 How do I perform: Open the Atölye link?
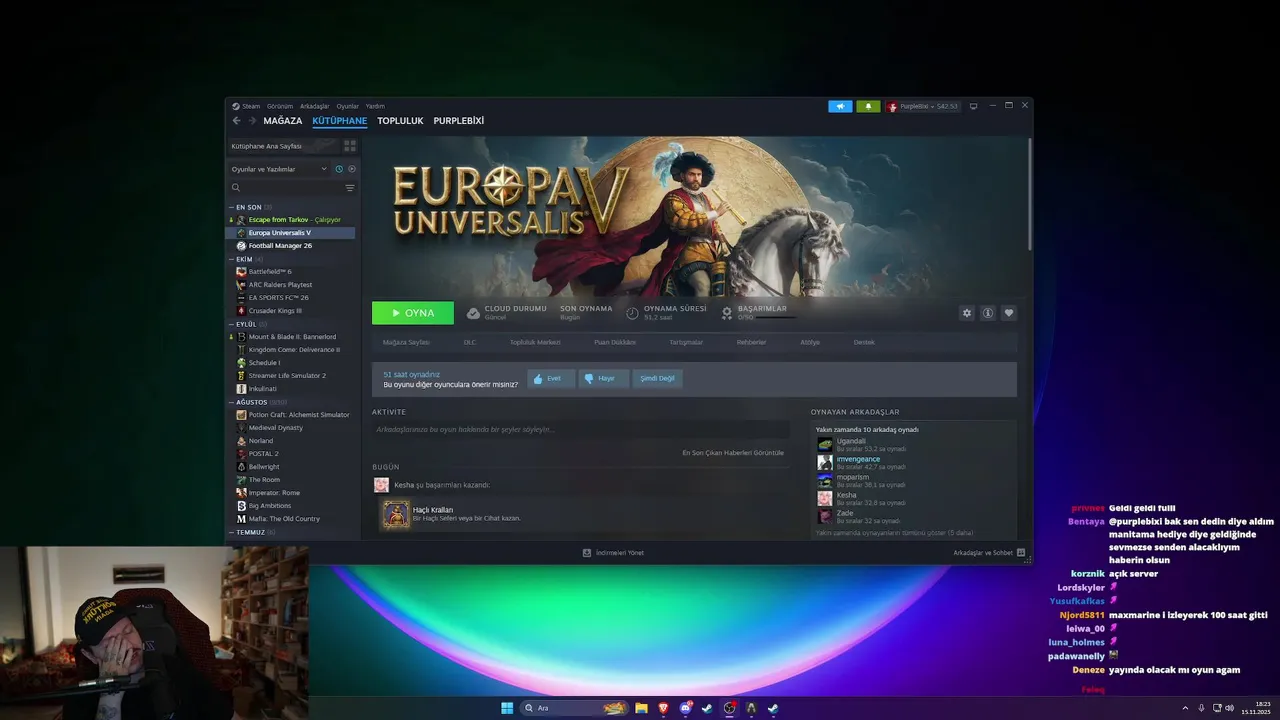coord(810,342)
